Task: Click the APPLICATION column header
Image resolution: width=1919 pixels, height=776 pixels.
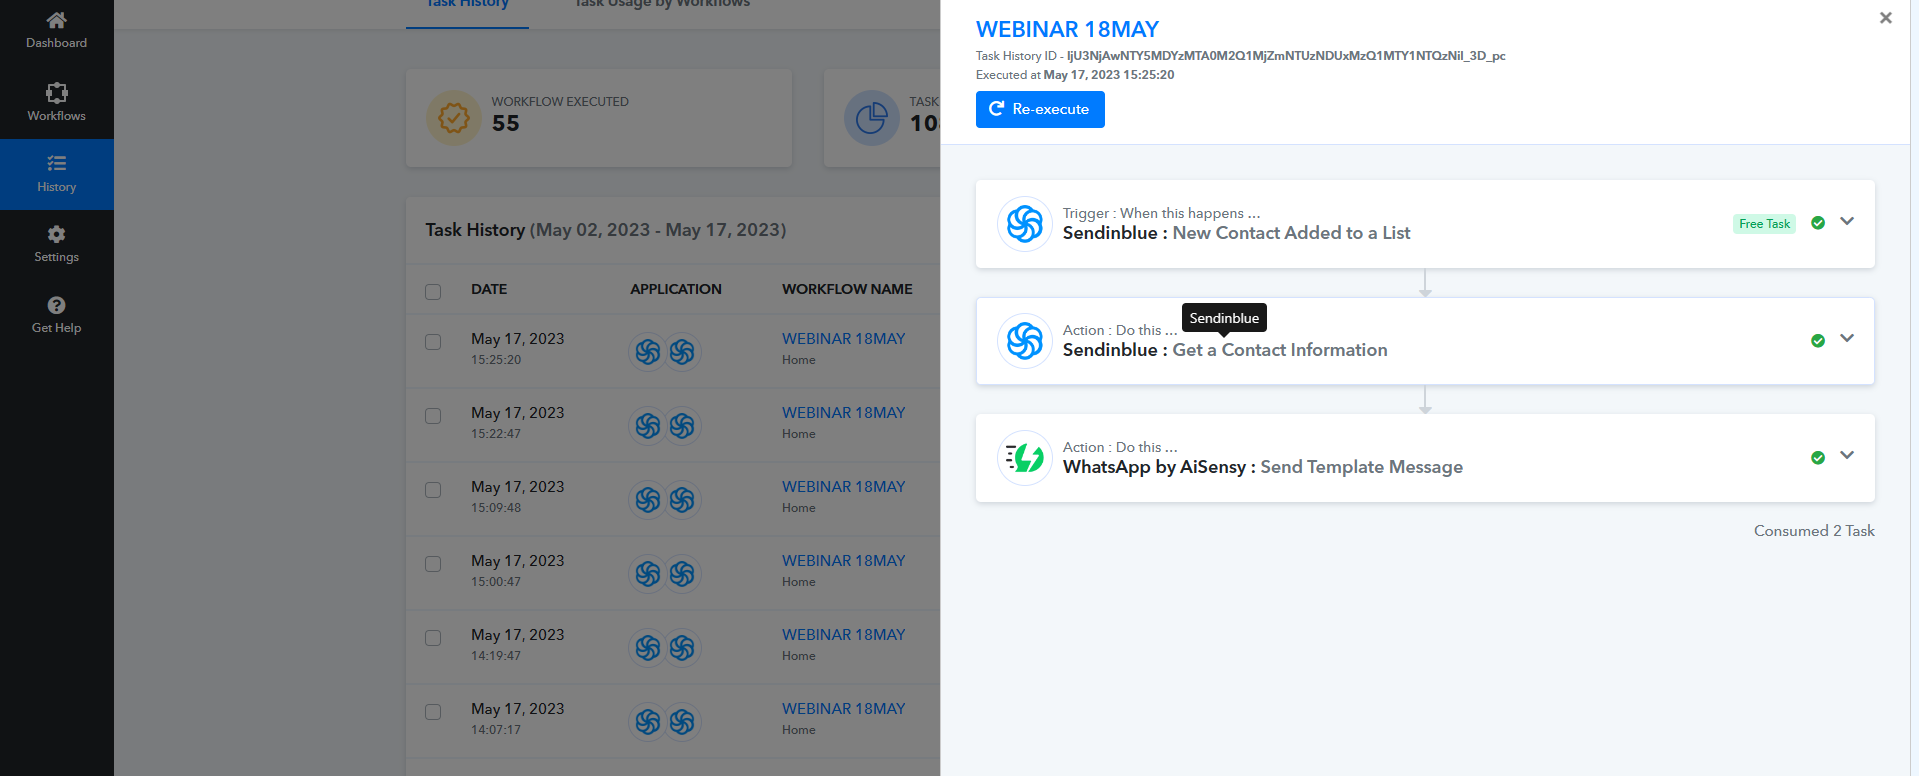Action: 676,289
